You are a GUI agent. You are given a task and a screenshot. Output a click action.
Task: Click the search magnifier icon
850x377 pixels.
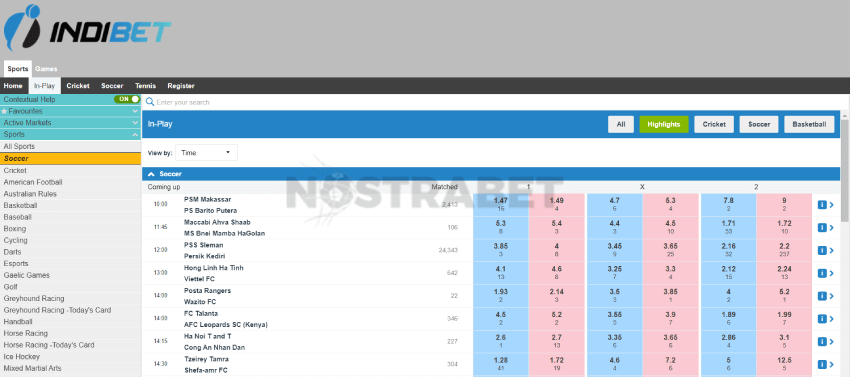click(150, 102)
